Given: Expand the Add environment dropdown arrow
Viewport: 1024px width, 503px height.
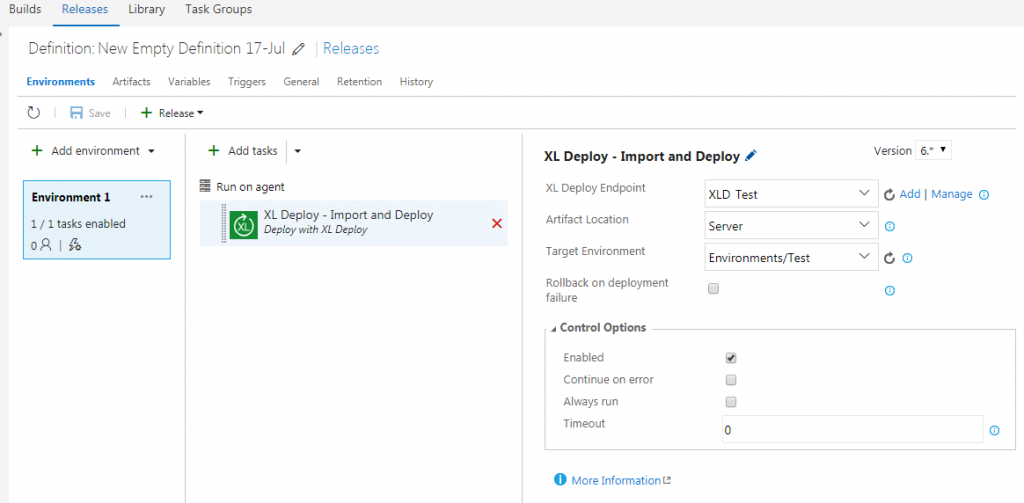Looking at the screenshot, I should [x=152, y=151].
